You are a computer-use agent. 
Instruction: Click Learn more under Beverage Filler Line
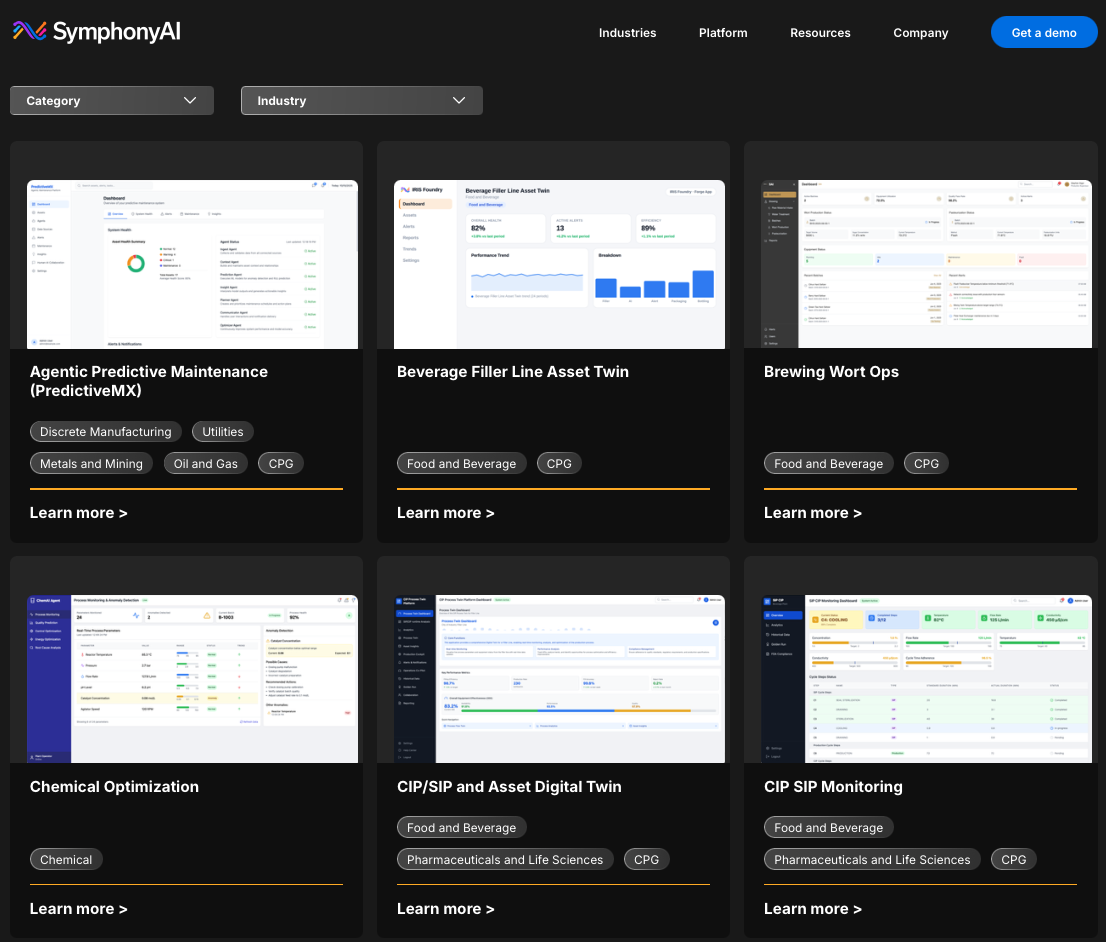(x=446, y=513)
